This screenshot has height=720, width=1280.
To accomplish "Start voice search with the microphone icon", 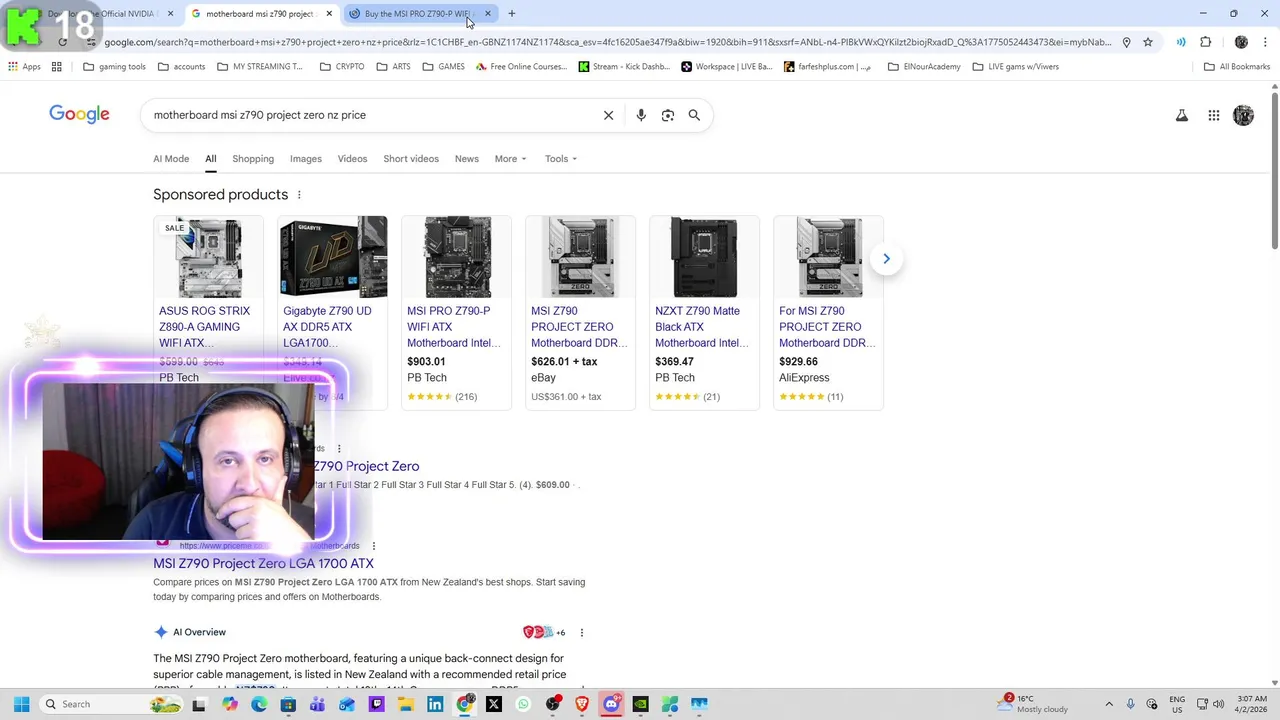I will [641, 115].
